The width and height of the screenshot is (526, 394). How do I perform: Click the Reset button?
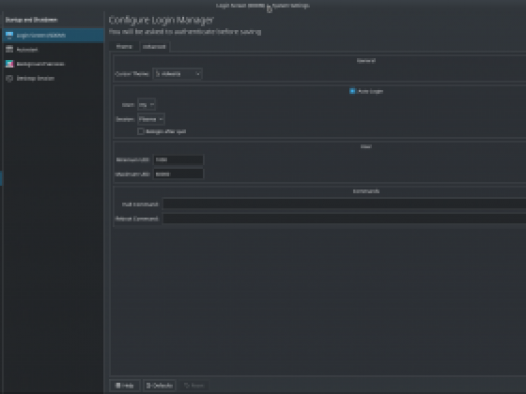[194, 386]
